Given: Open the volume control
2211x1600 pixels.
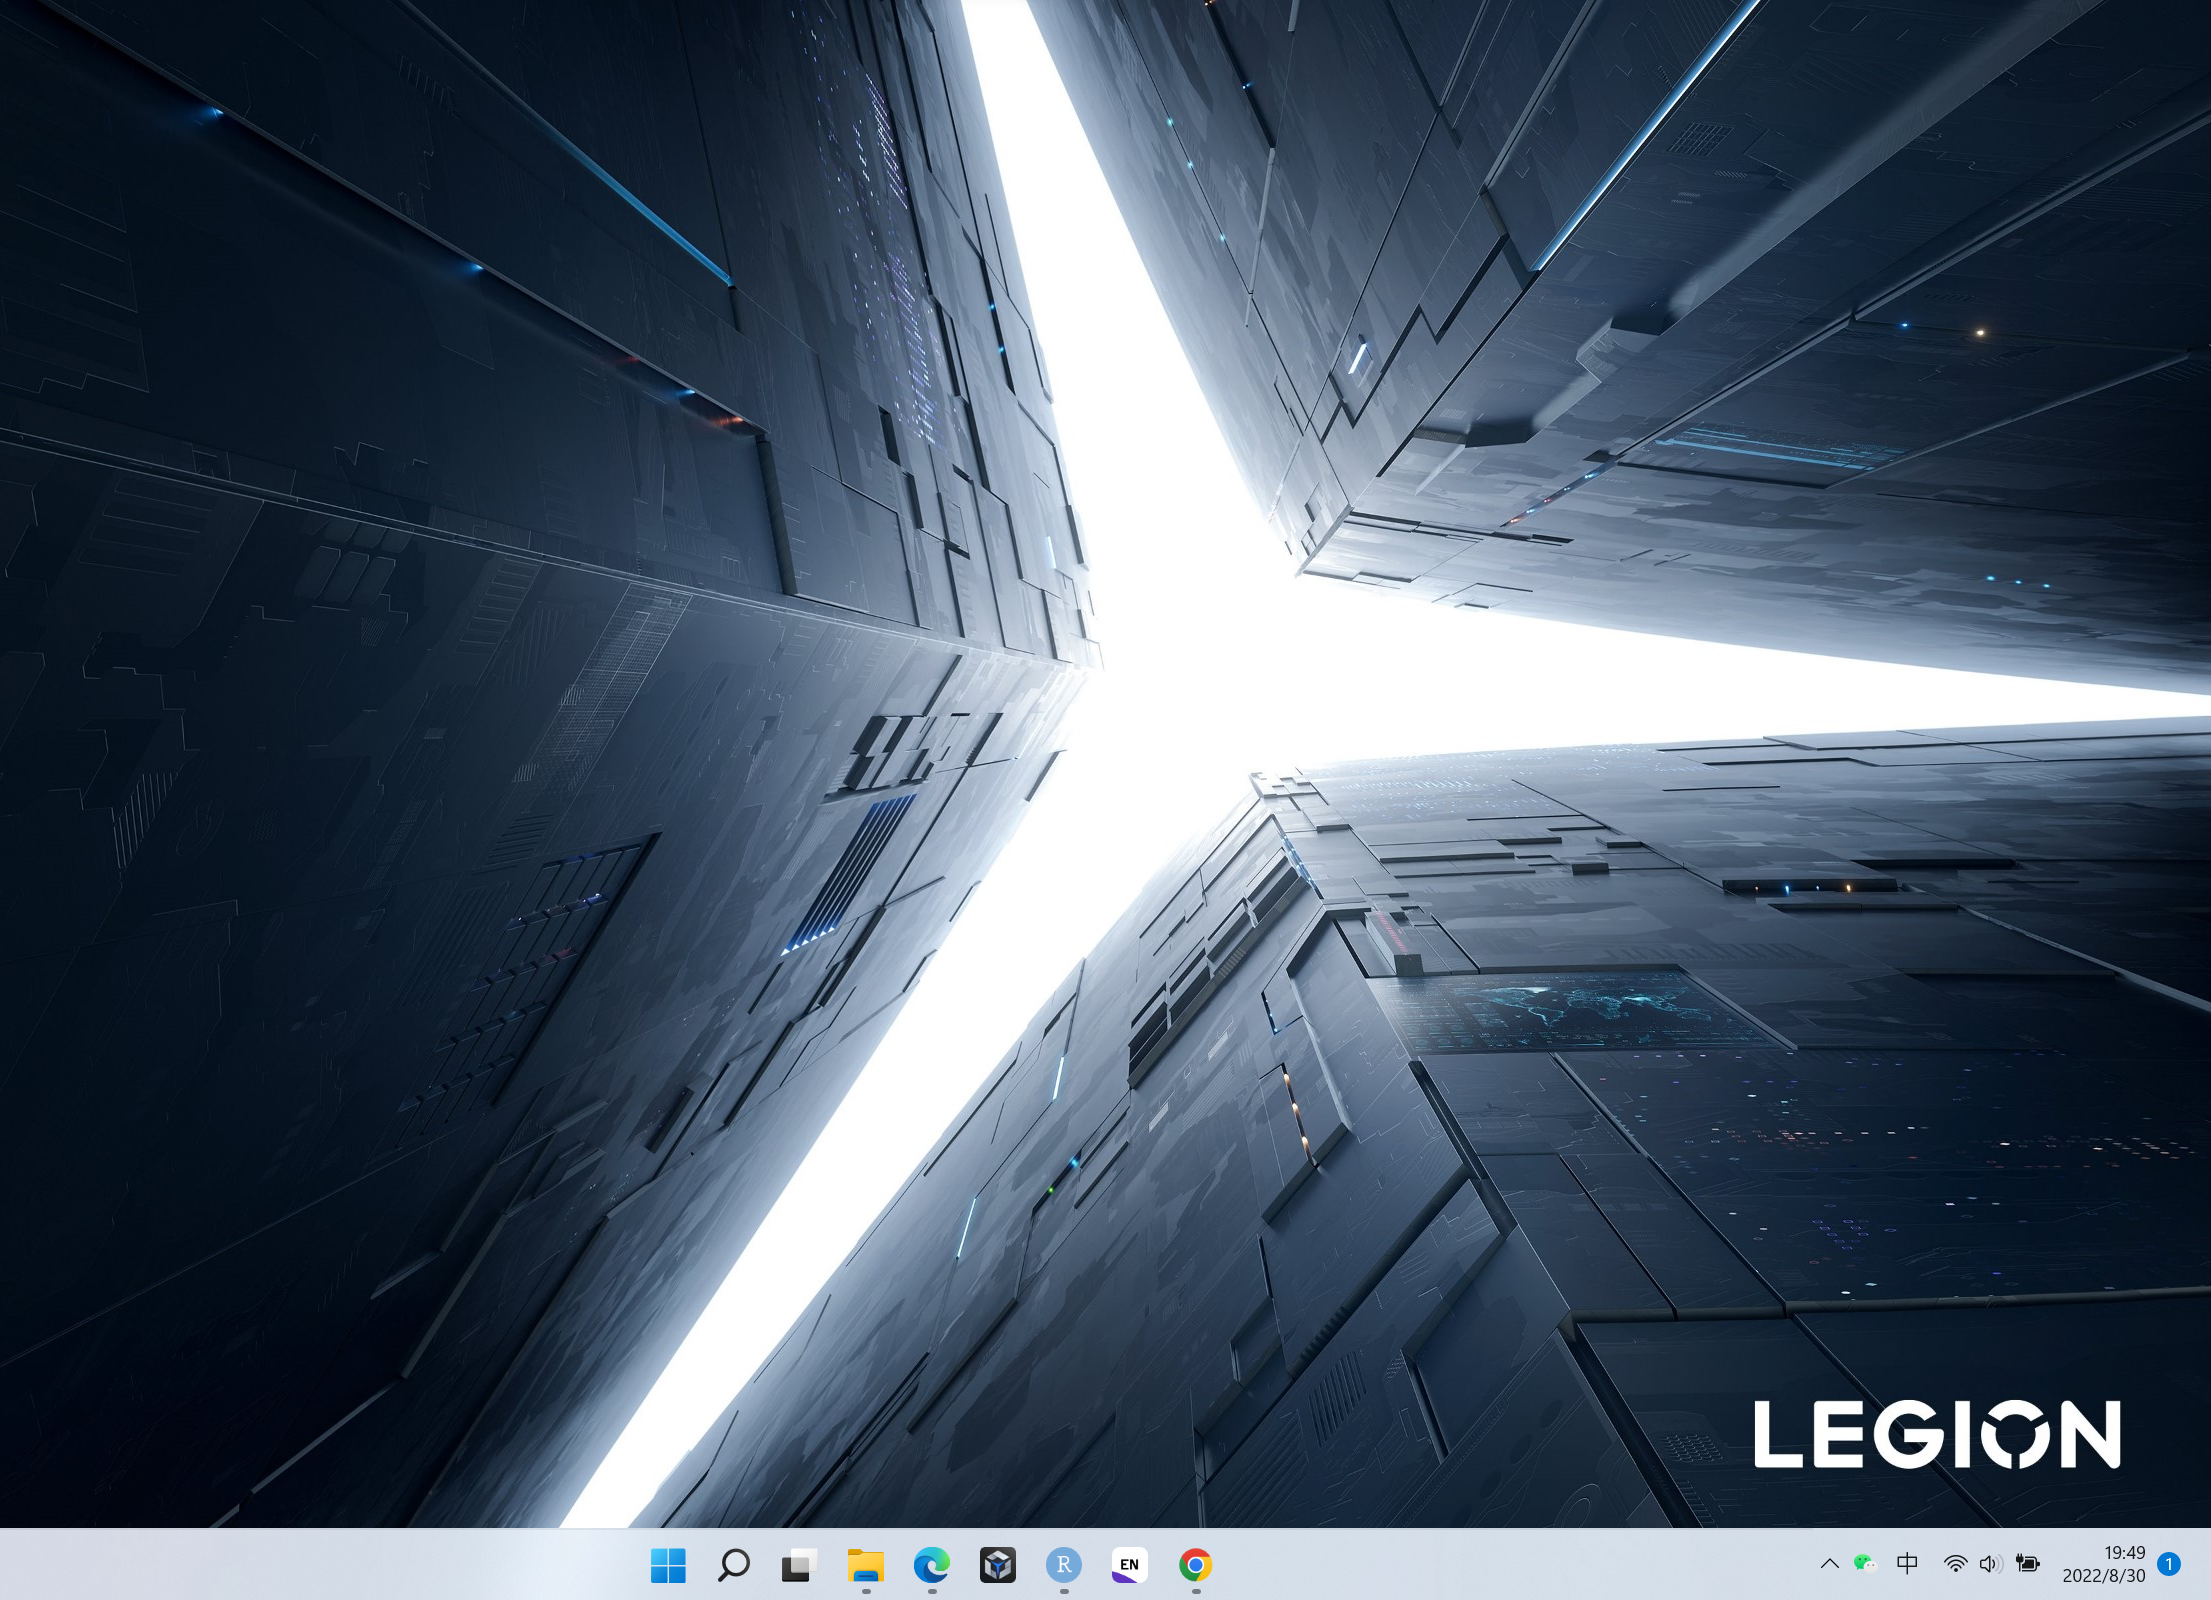Looking at the screenshot, I should point(1990,1564).
